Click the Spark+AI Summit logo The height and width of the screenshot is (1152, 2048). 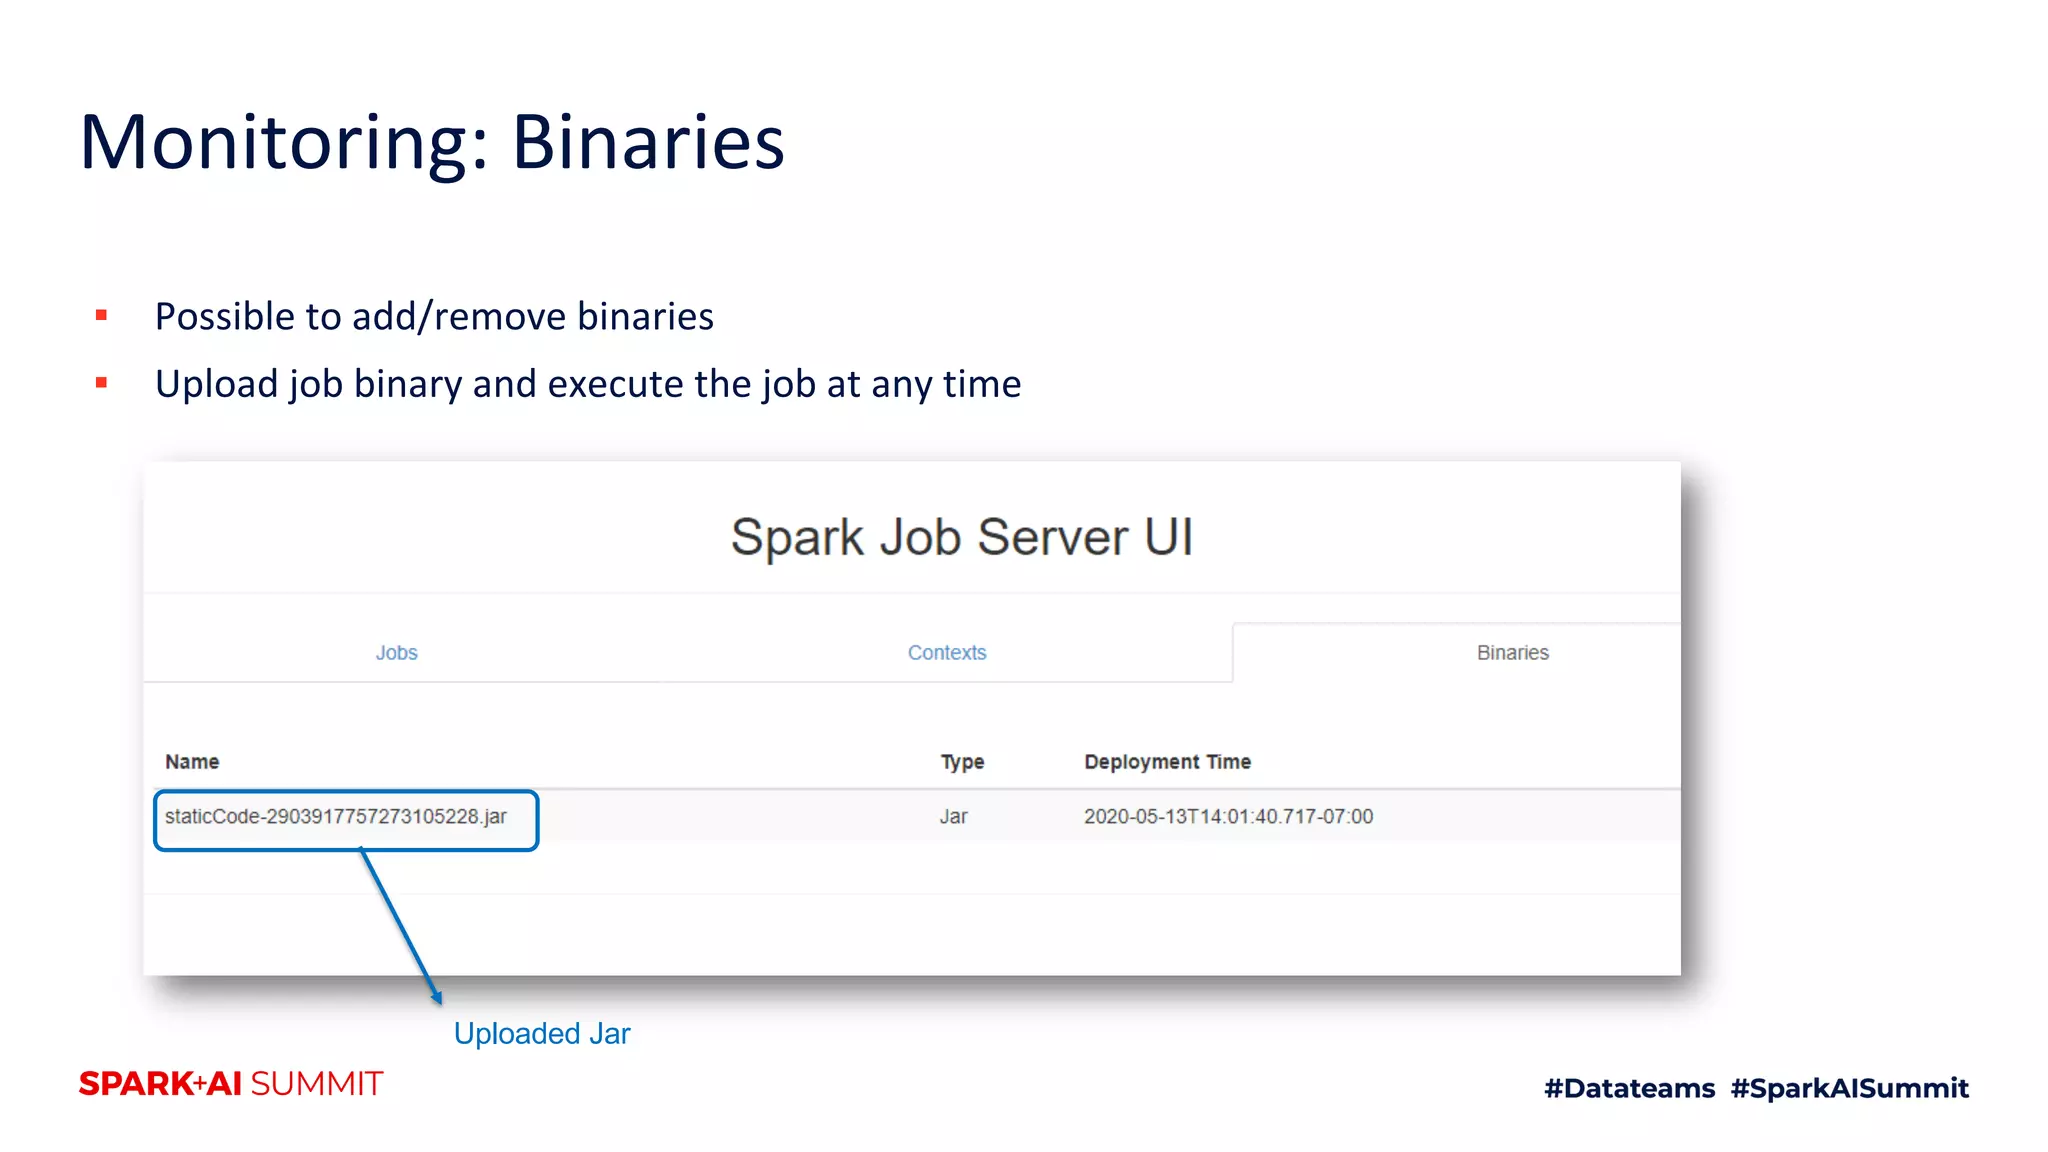coord(231,1084)
